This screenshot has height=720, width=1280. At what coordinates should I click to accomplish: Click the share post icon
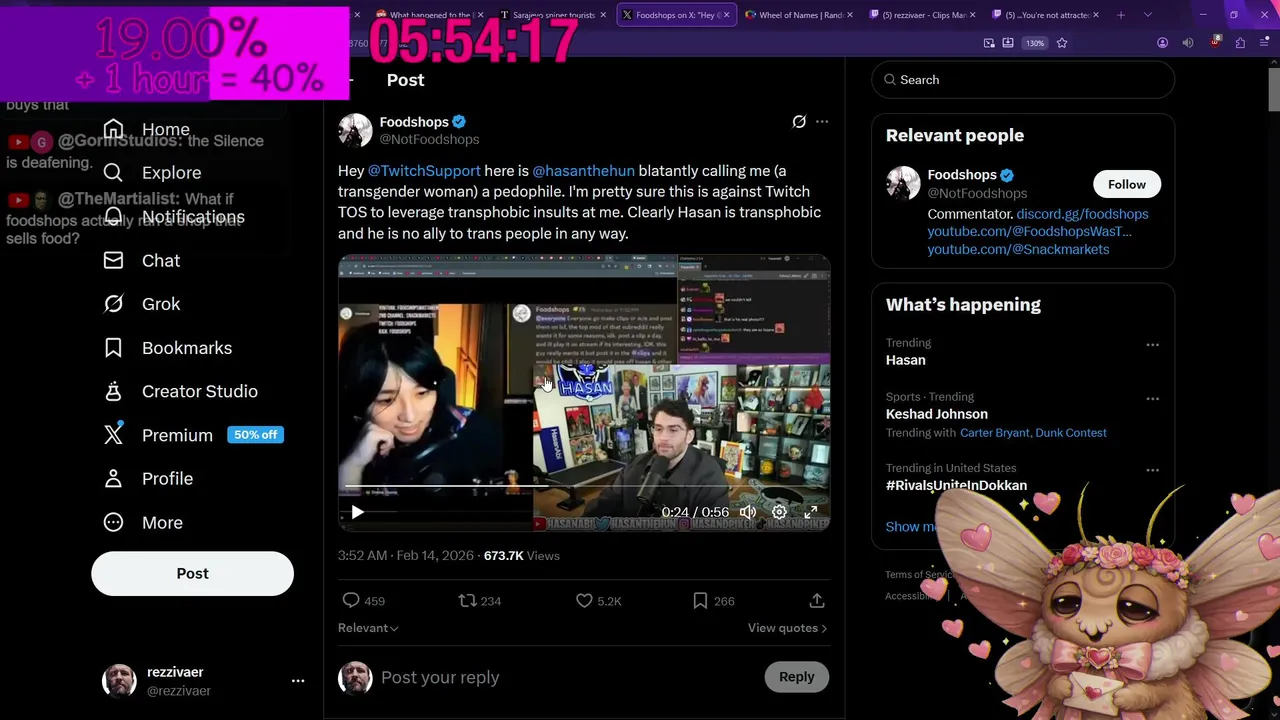pyautogui.click(x=817, y=601)
